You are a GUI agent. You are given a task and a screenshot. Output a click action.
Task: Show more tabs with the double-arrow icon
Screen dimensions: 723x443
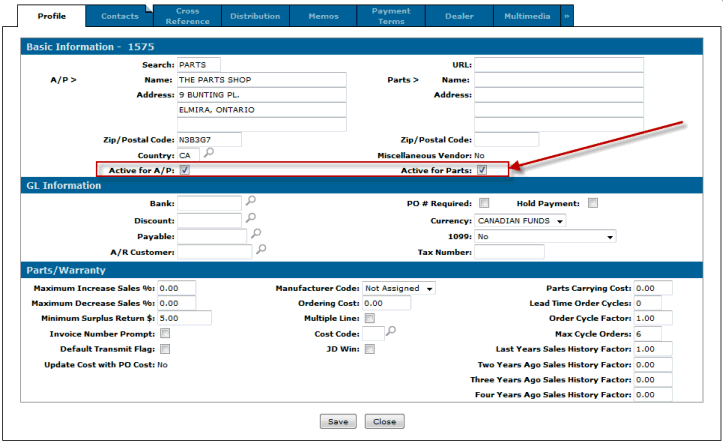[x=567, y=17]
